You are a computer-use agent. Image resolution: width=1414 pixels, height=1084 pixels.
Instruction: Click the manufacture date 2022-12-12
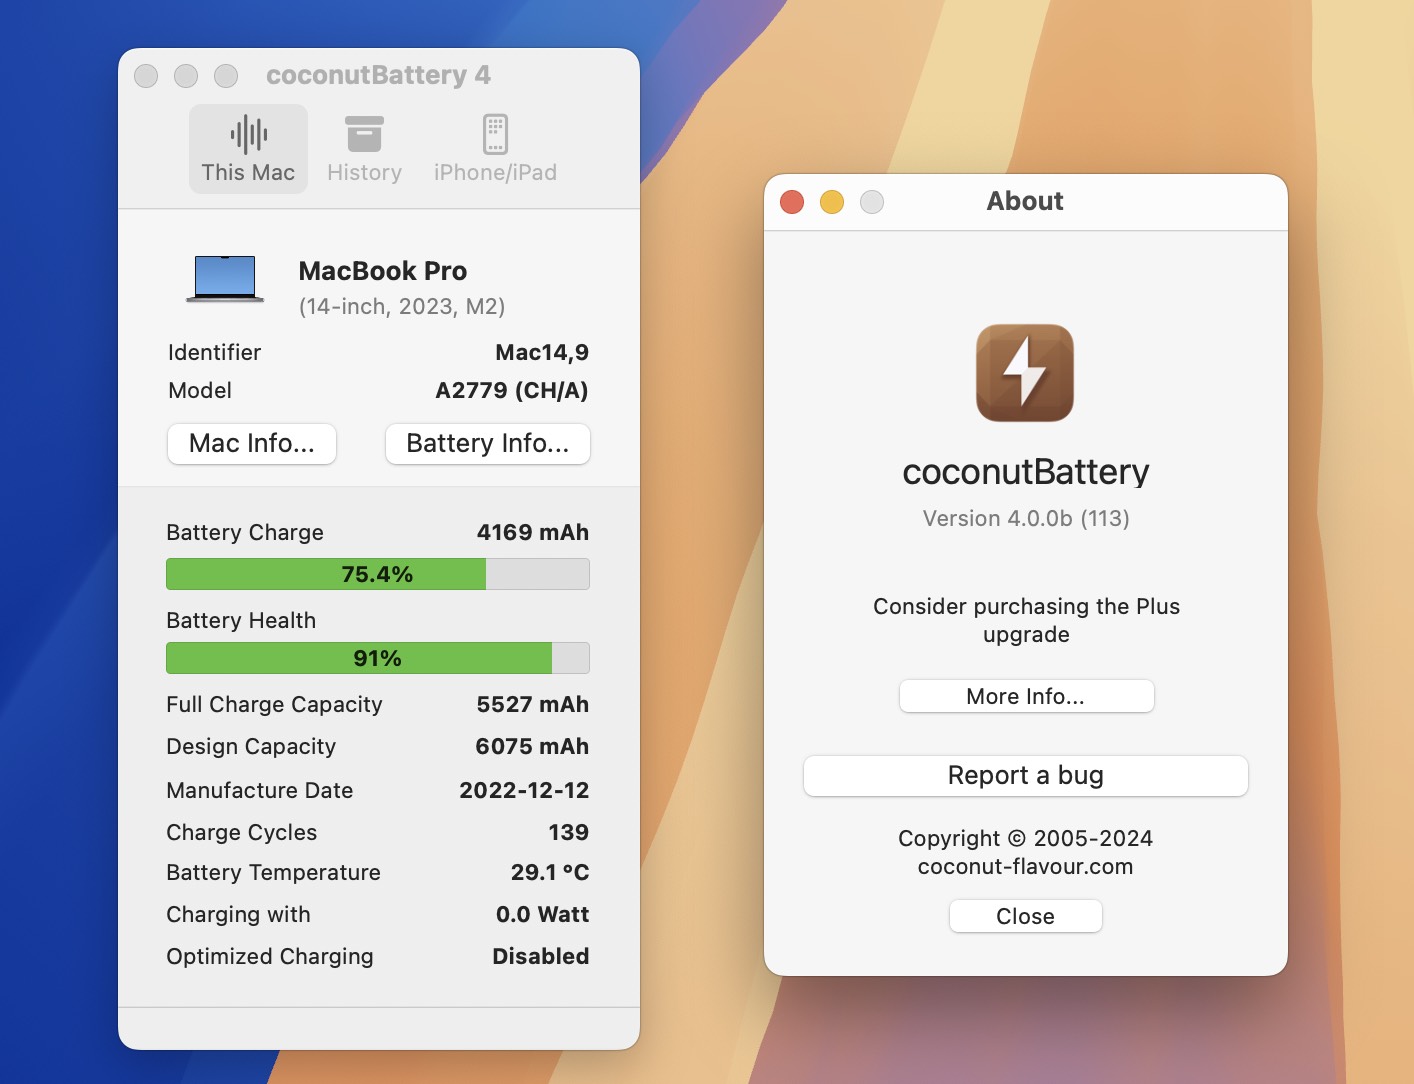[524, 790]
